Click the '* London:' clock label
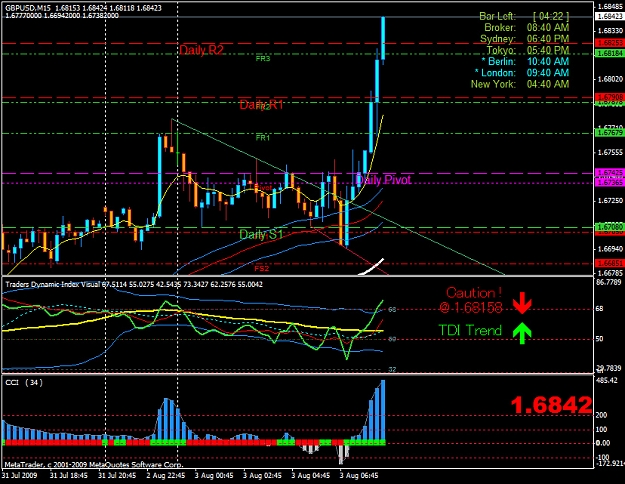This screenshot has width=625, height=484. click(x=495, y=73)
